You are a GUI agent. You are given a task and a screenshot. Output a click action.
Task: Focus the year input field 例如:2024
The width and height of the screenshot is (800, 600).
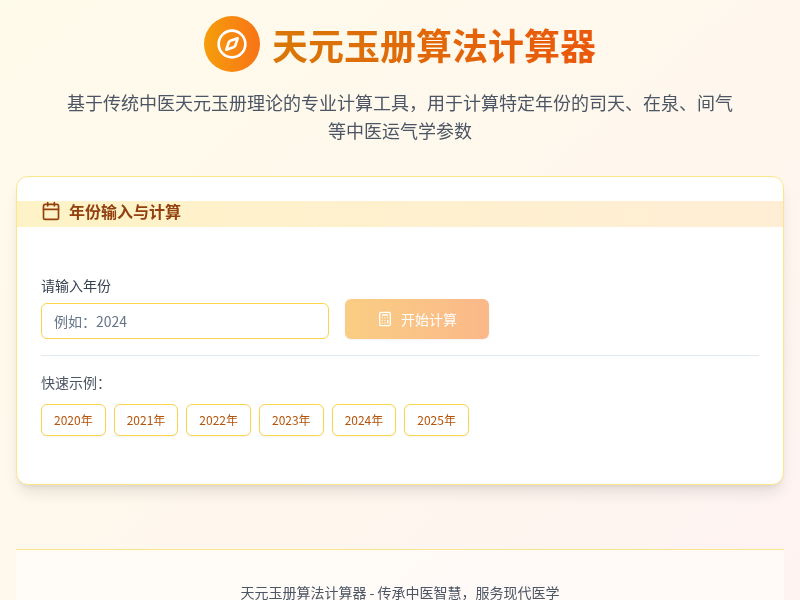pyautogui.click(x=185, y=321)
